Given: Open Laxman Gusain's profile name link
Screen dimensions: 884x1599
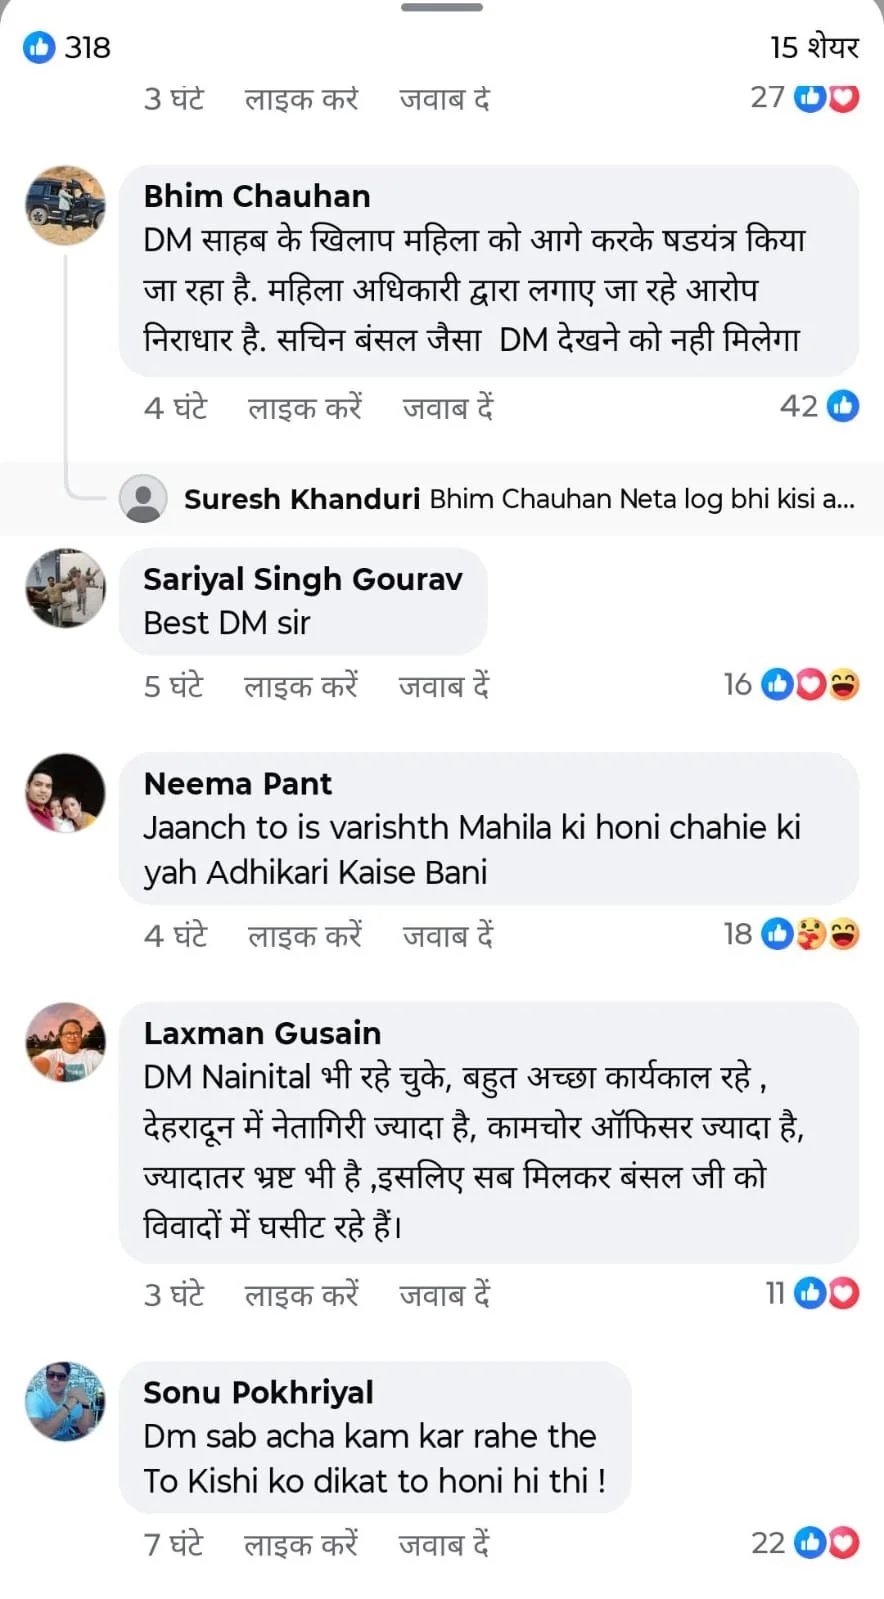Looking at the screenshot, I should [x=262, y=1033].
